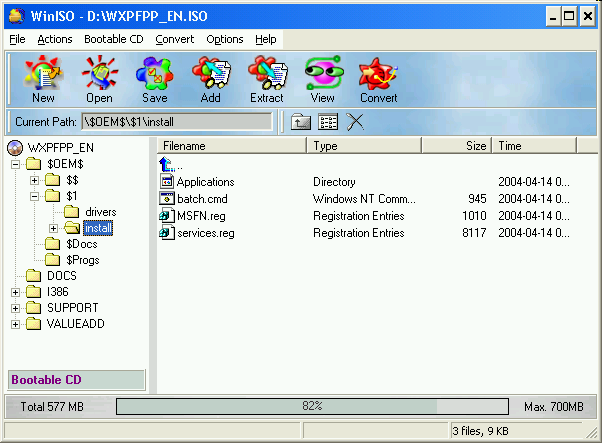This screenshot has width=602, height=443.
Task: Open the Help menu
Action: (x=266, y=39)
